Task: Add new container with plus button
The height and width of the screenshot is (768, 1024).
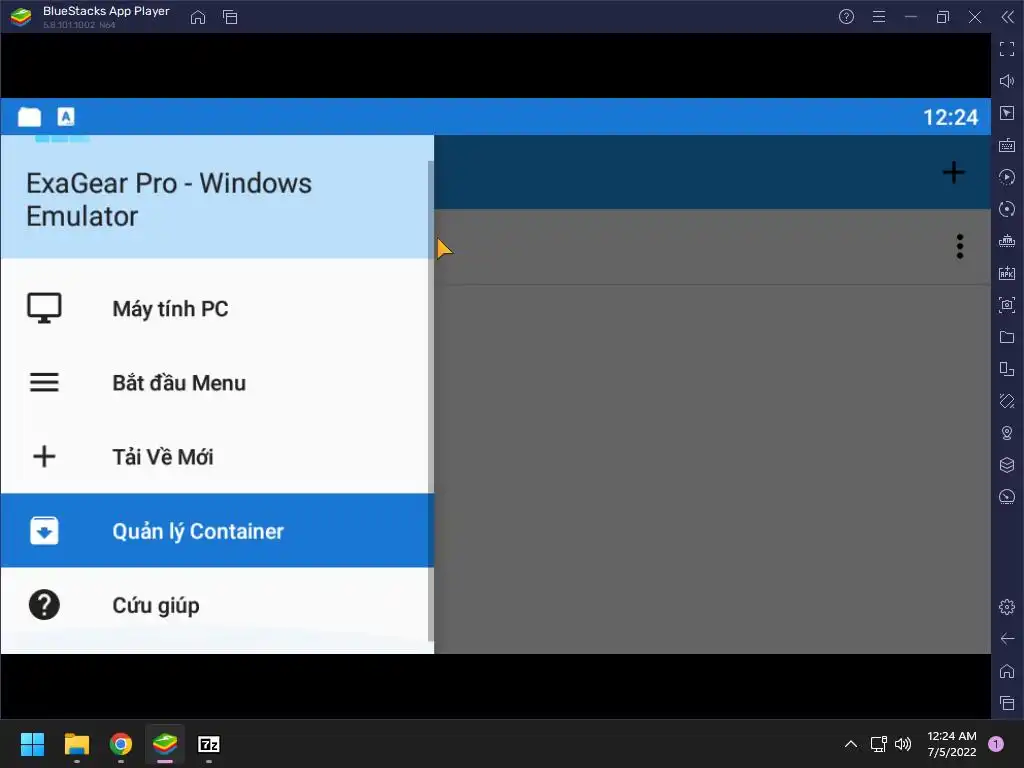Action: pyautogui.click(x=953, y=172)
